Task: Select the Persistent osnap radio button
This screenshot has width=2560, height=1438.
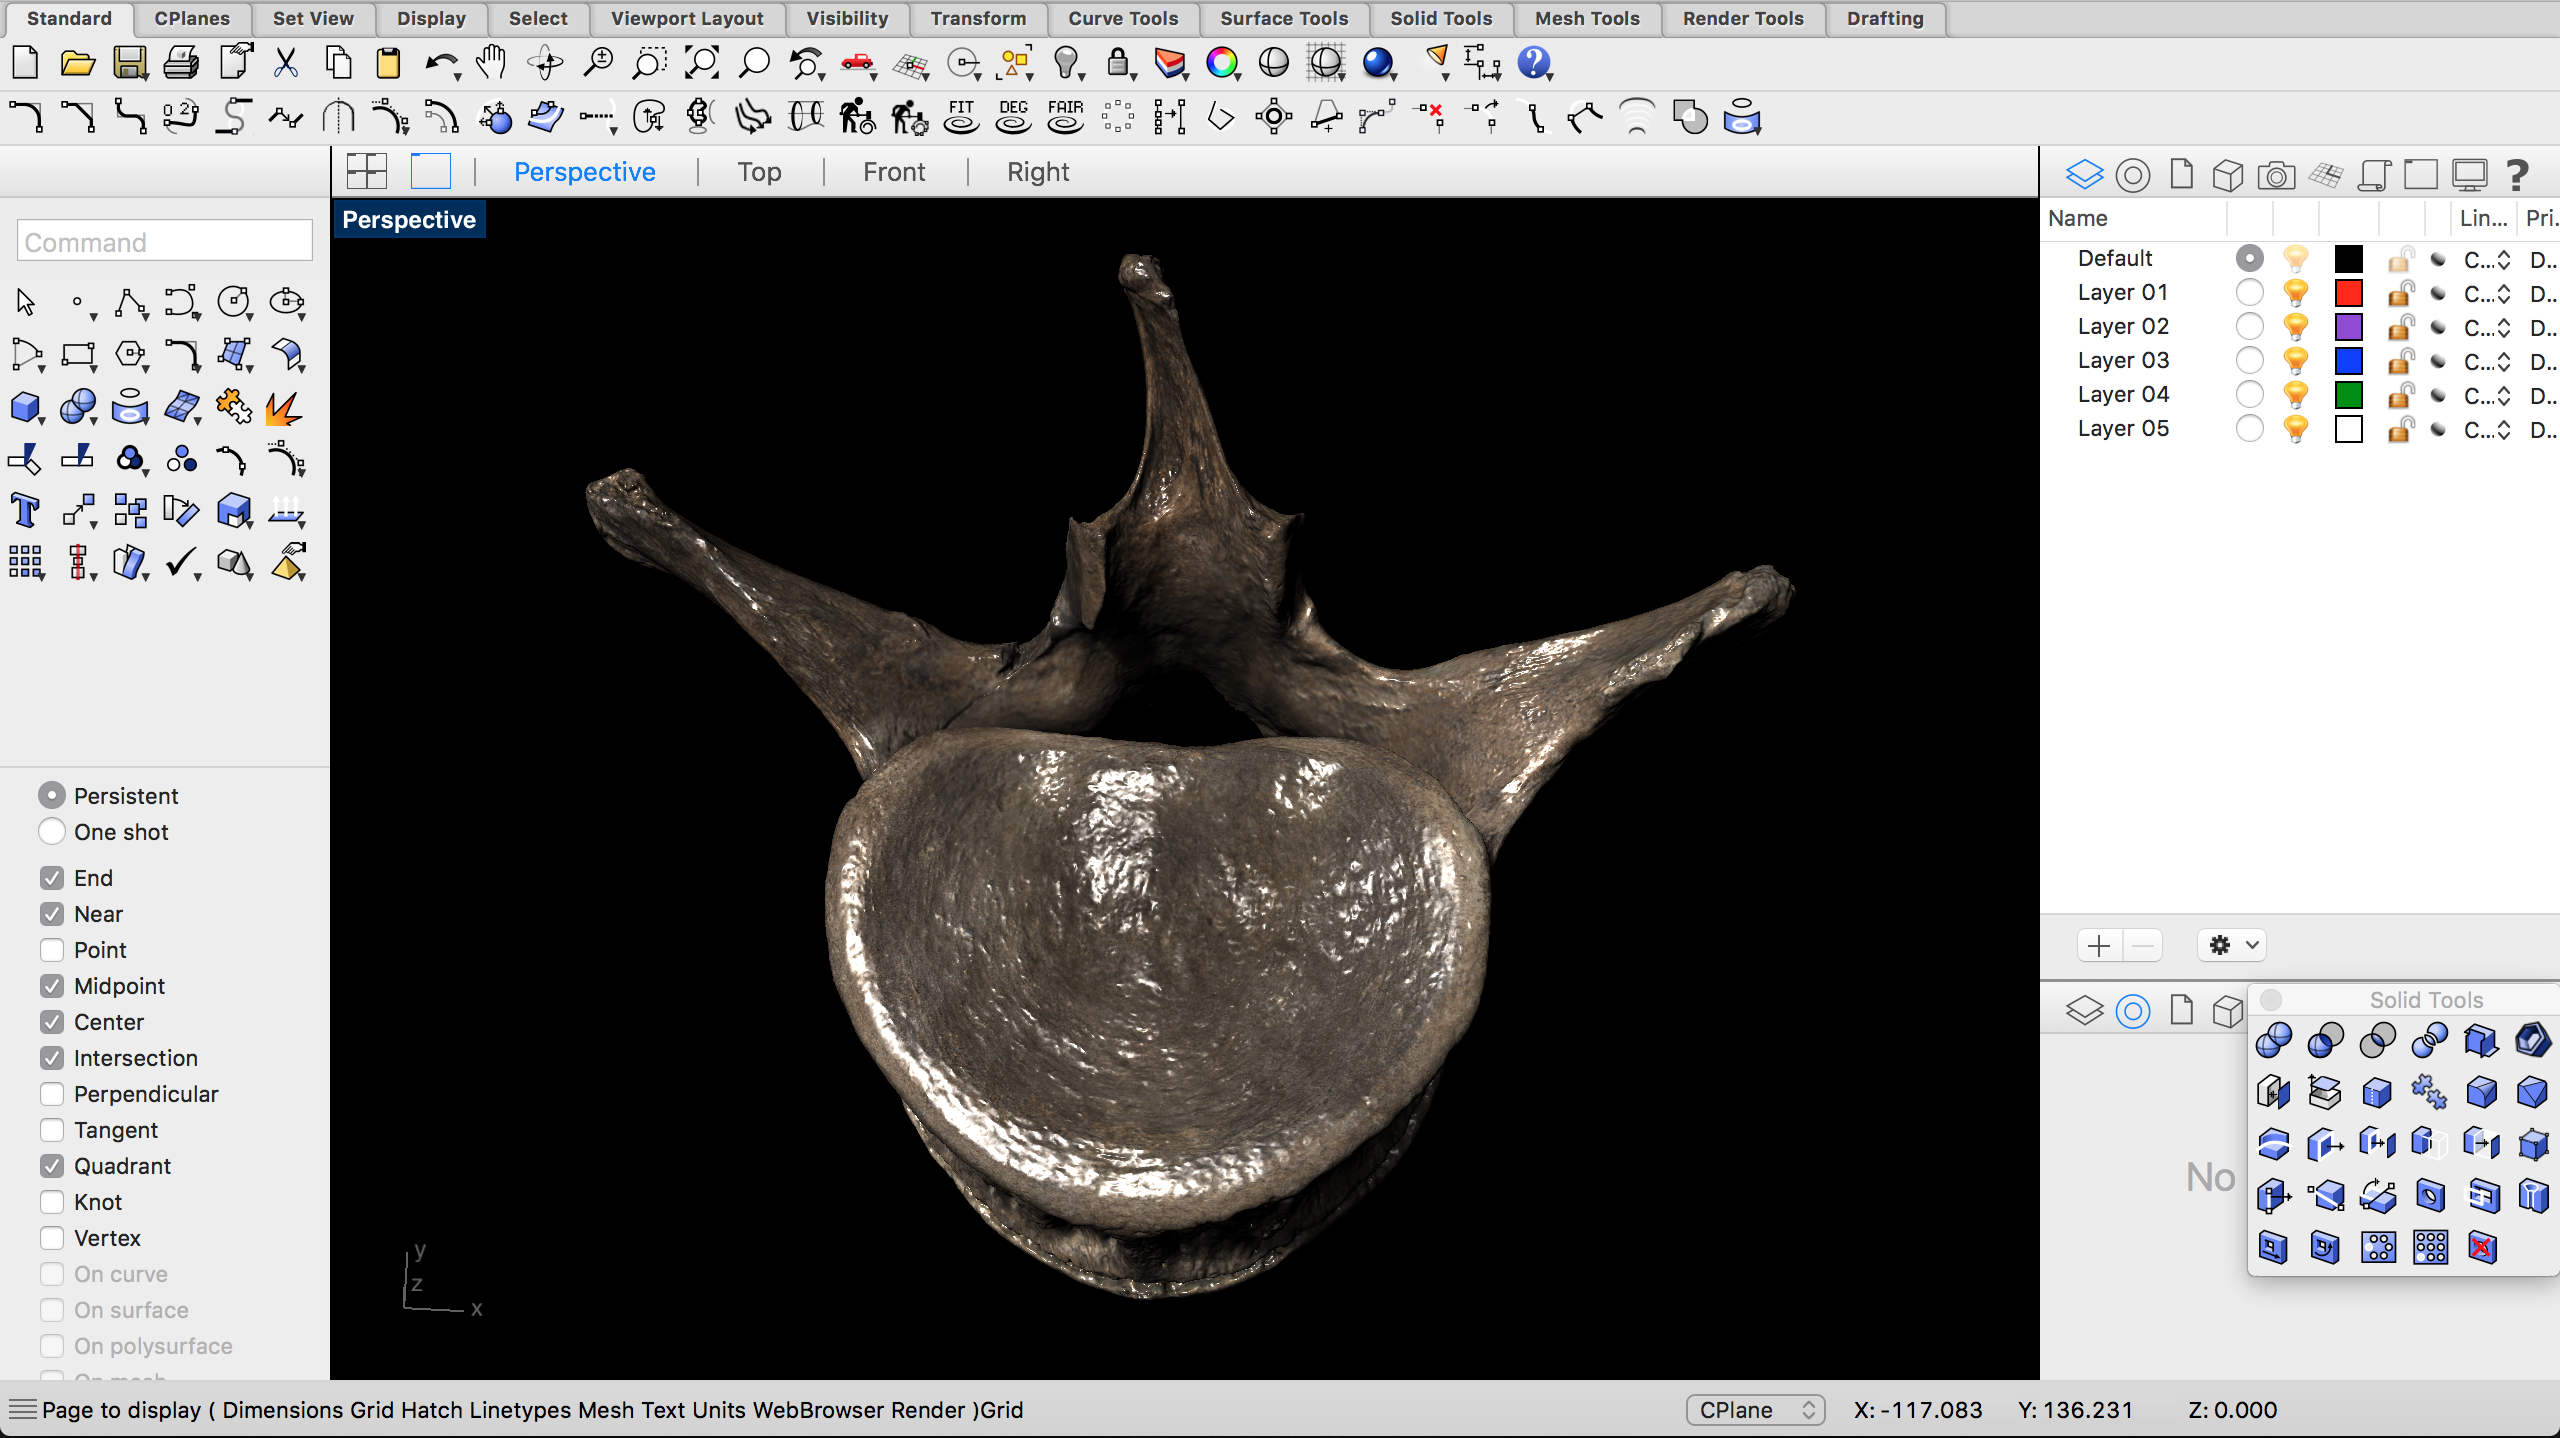Action: 52,795
